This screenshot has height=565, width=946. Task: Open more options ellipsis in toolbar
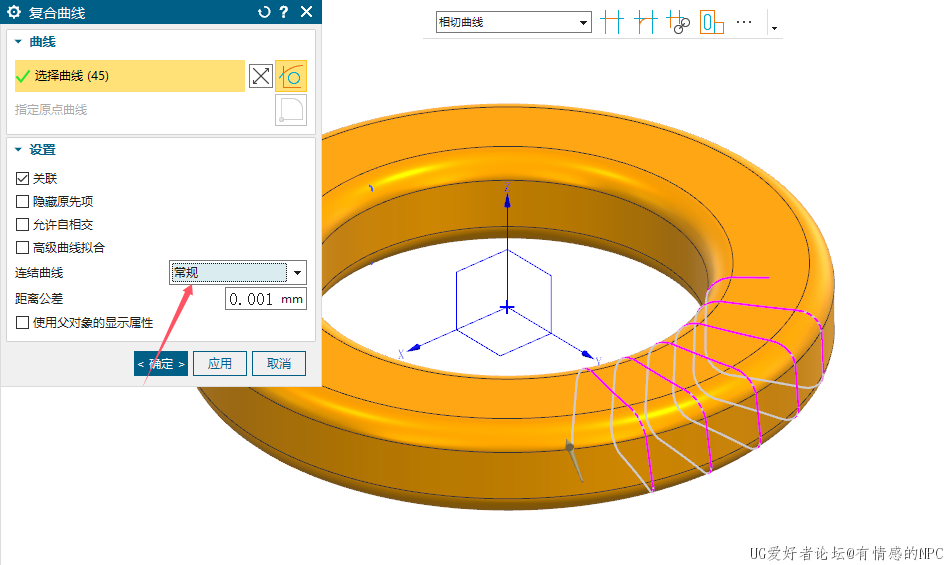(744, 22)
